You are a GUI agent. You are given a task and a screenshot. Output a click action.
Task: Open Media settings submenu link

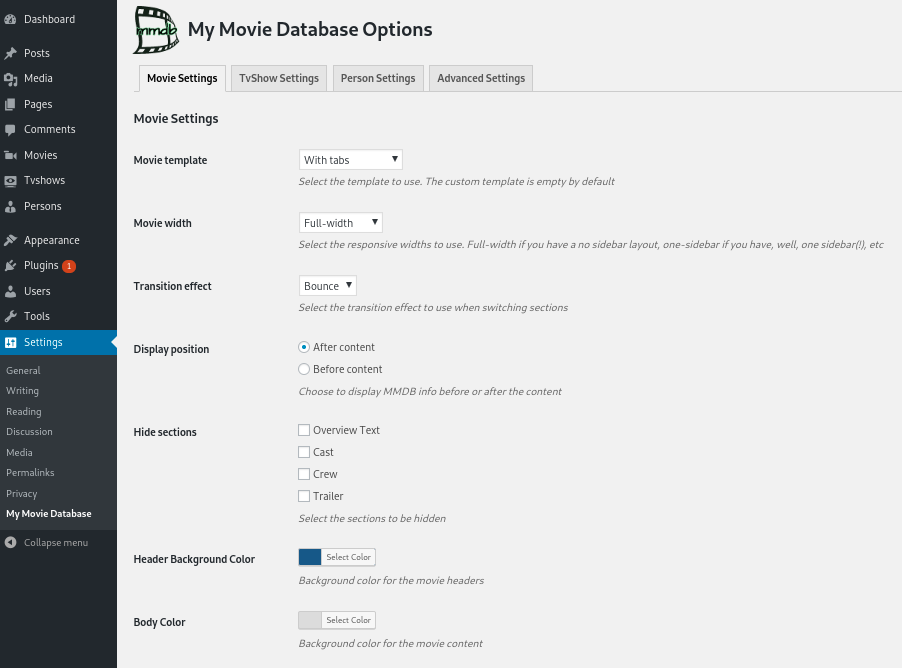click(19, 452)
